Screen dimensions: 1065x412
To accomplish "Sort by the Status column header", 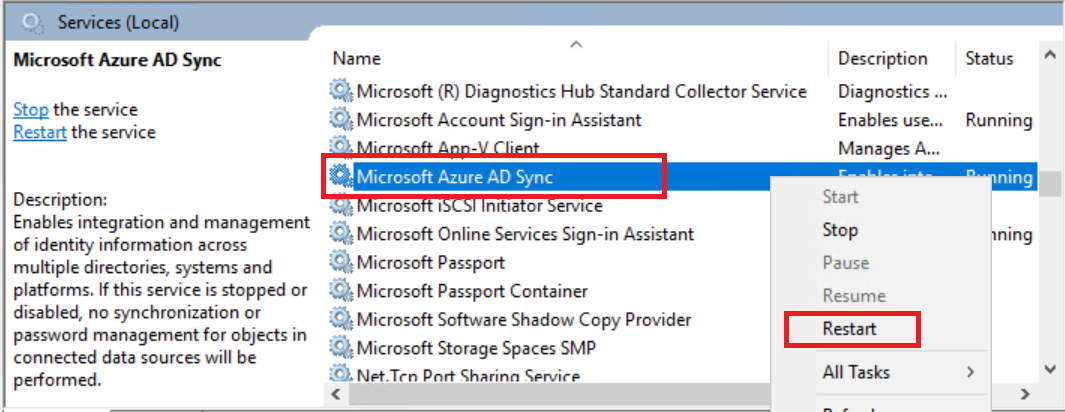I will pos(989,59).
